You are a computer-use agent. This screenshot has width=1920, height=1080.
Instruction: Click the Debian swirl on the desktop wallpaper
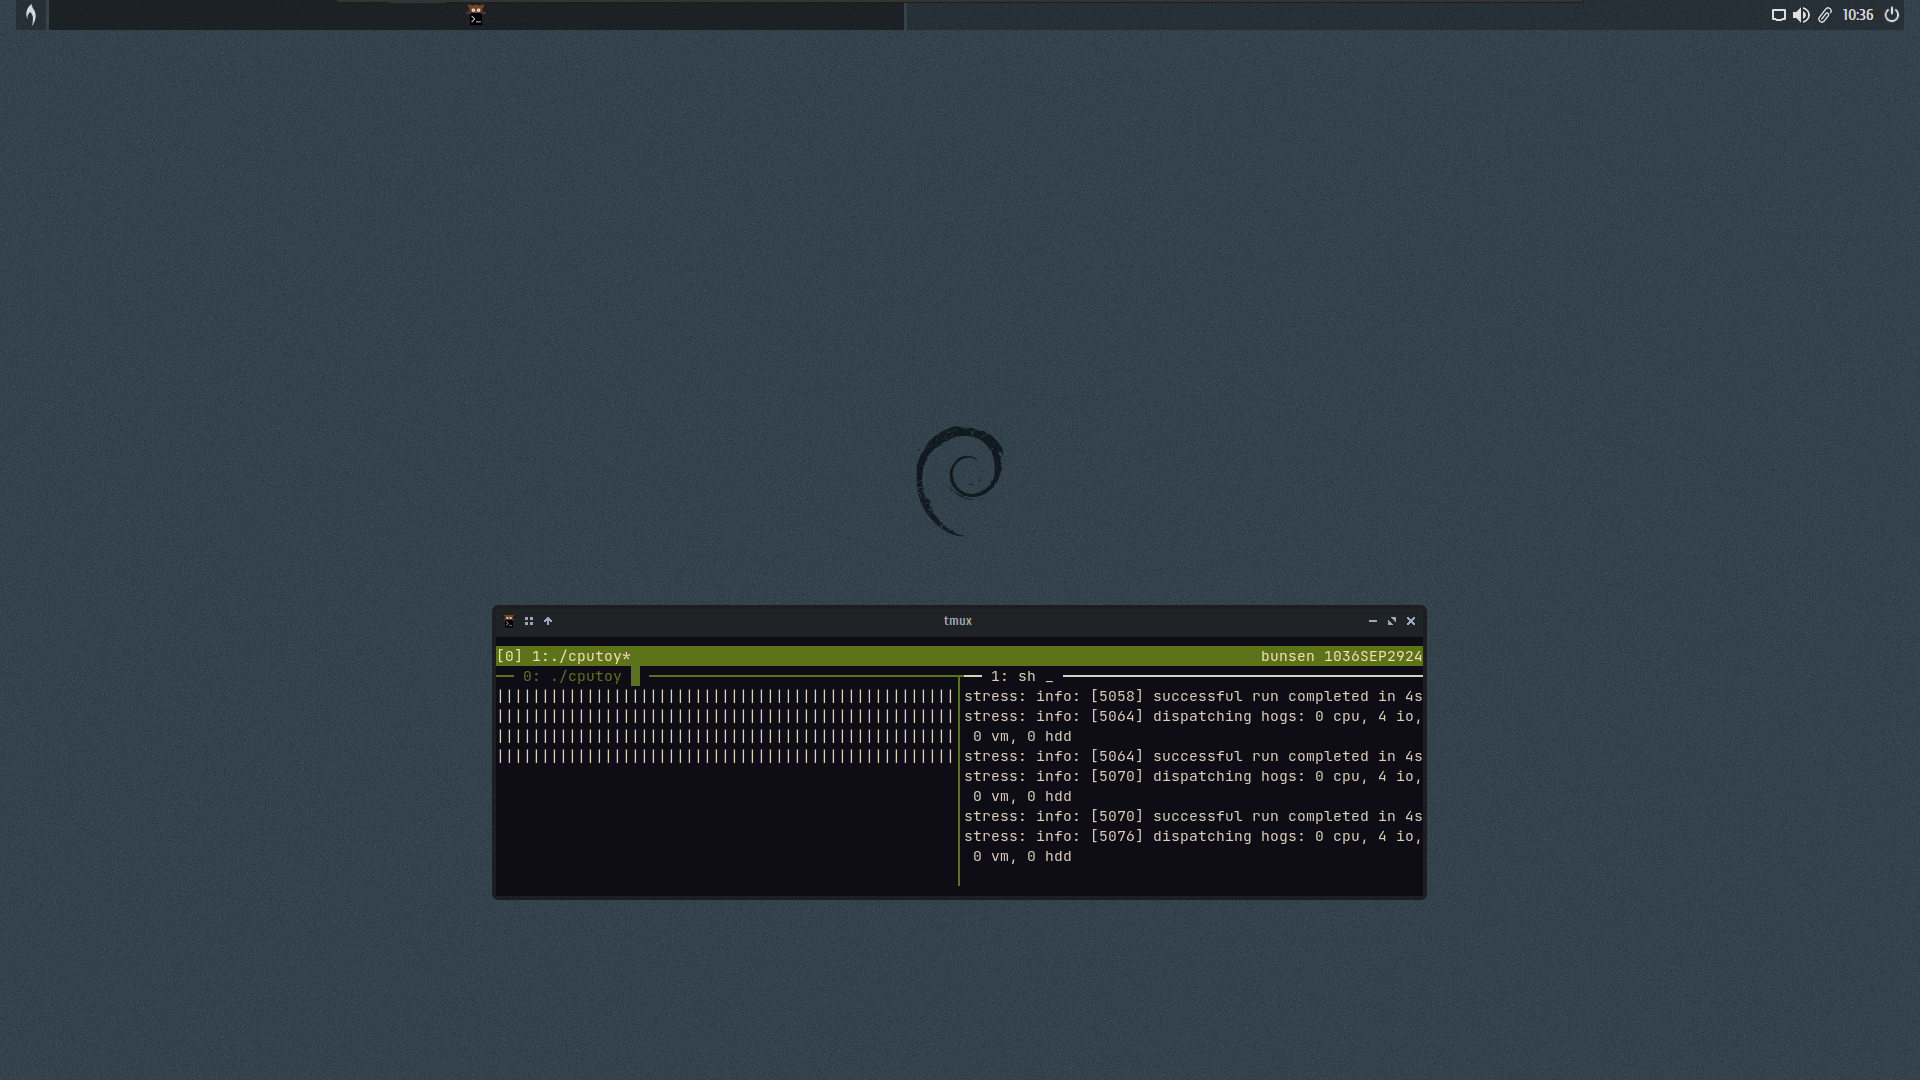959,481
